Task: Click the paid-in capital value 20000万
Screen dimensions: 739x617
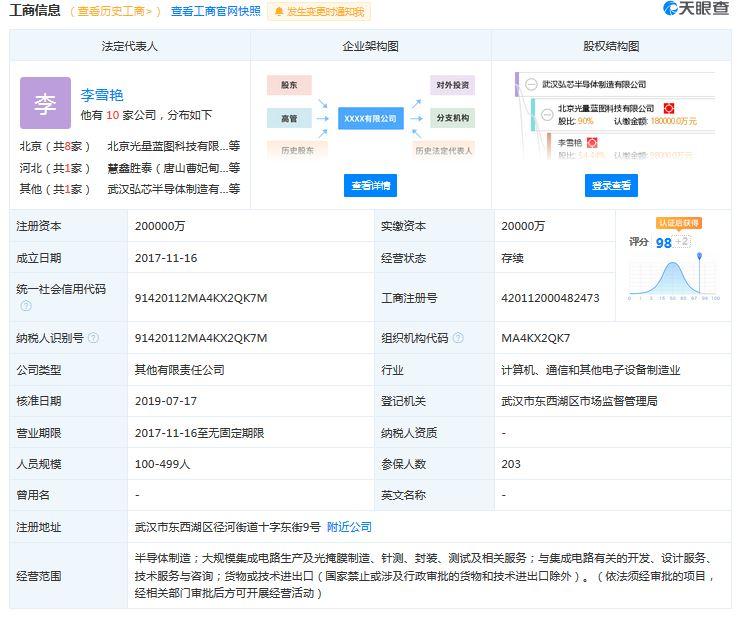Action: pyautogui.click(x=523, y=226)
